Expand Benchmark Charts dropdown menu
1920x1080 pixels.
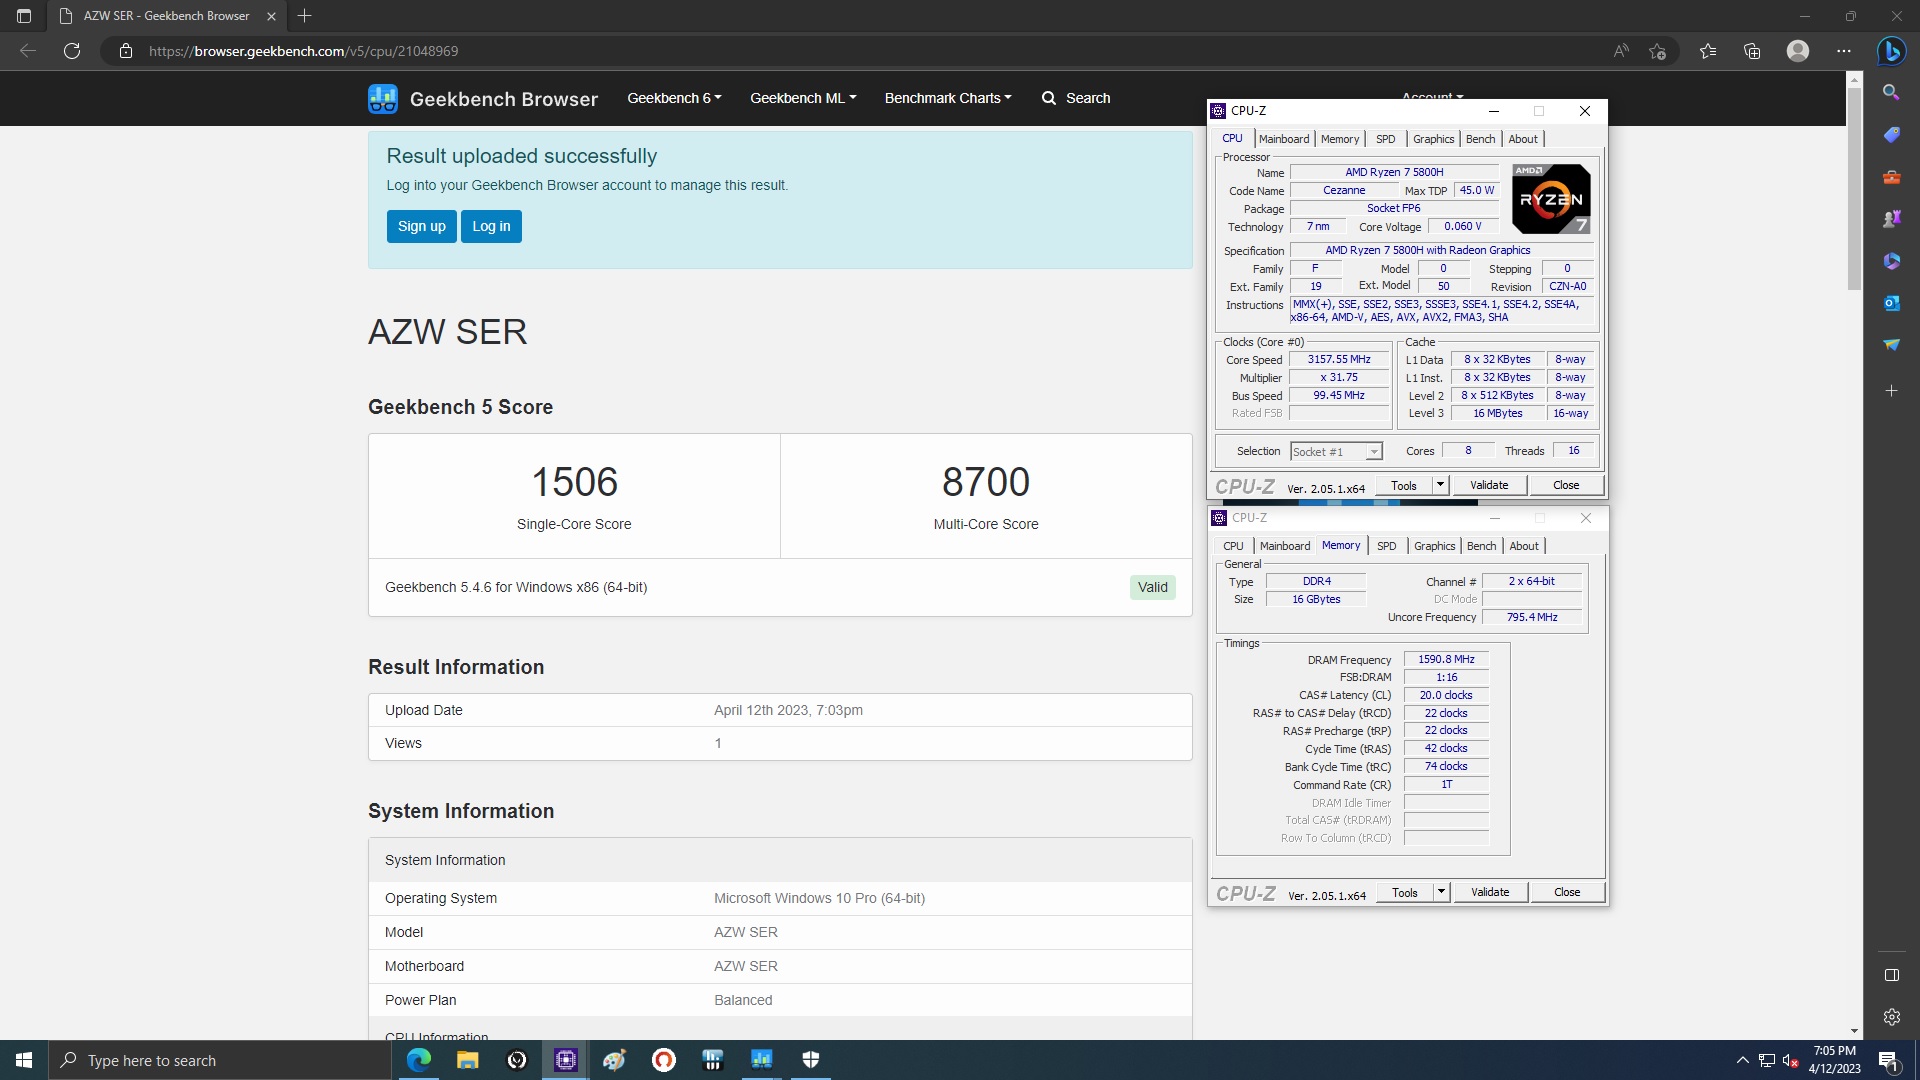pos(948,98)
